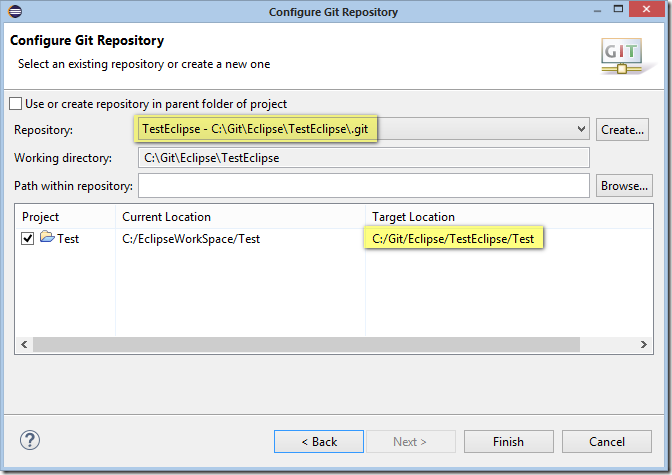Image resolution: width=672 pixels, height=475 pixels.
Task: Select the C:/EclipseWorkSpace/Test cell
Action: pos(191,239)
